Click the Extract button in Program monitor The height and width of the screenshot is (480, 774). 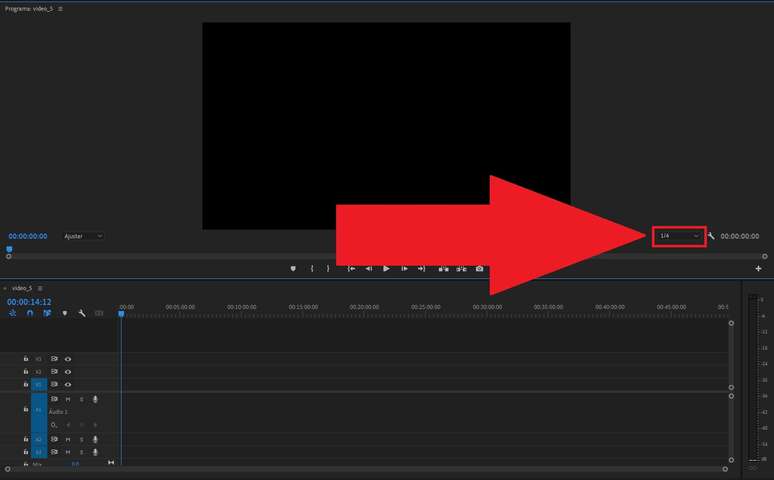point(461,269)
